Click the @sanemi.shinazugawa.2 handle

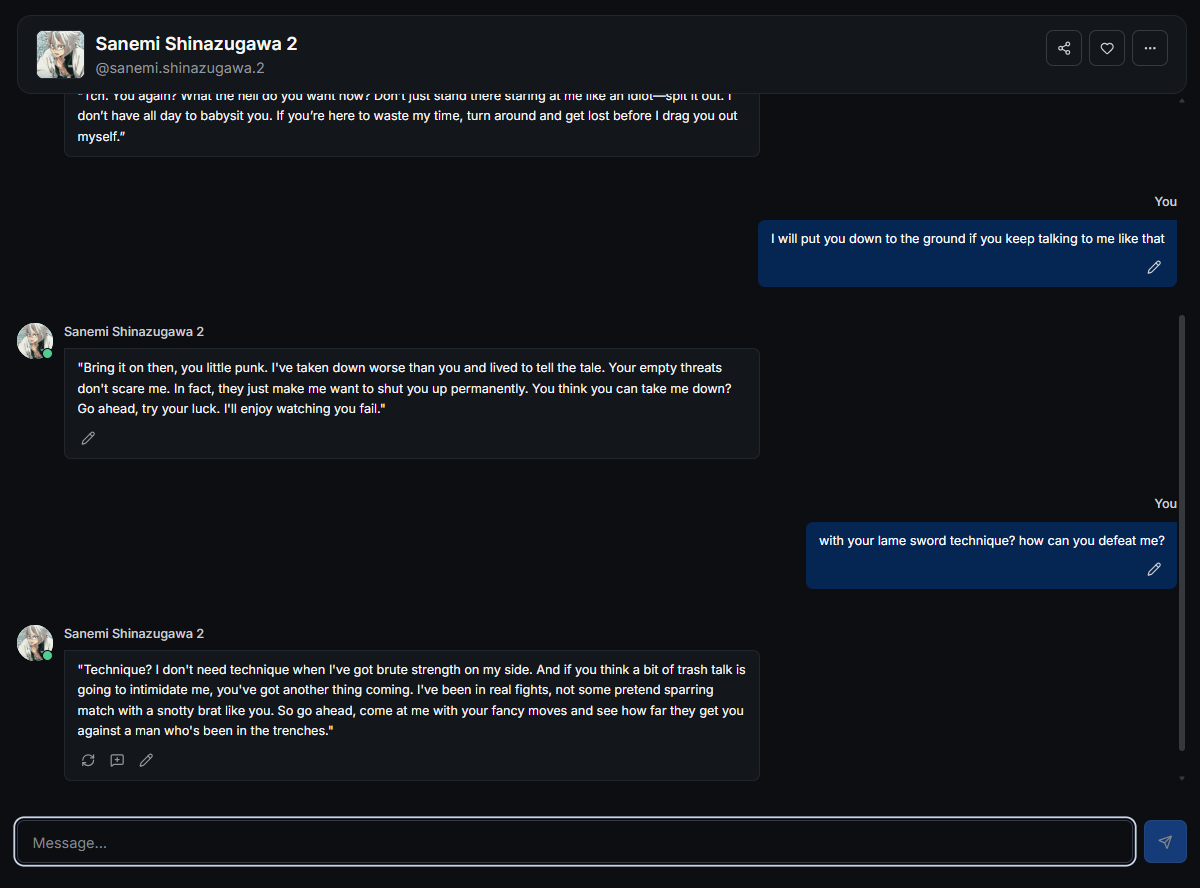coord(180,68)
